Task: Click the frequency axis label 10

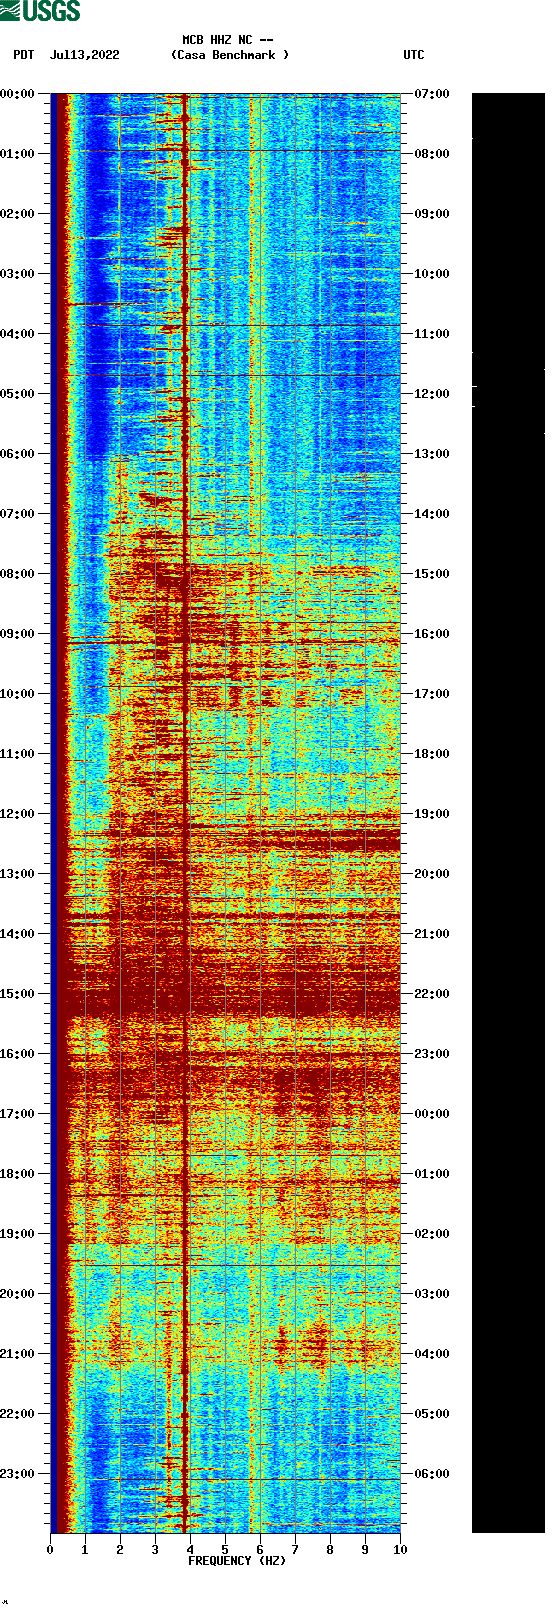Action: [400, 1550]
